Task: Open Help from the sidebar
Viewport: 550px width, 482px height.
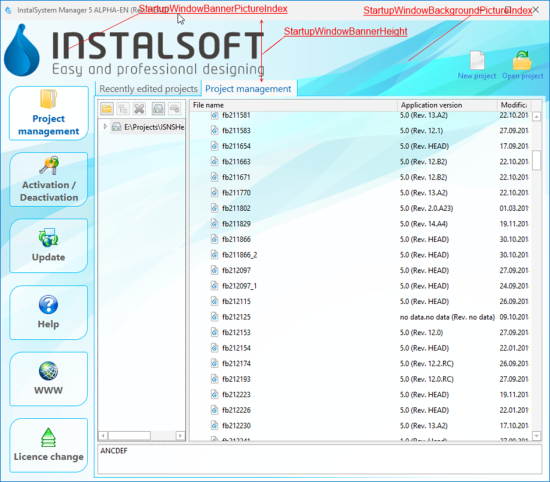Action: (x=48, y=312)
